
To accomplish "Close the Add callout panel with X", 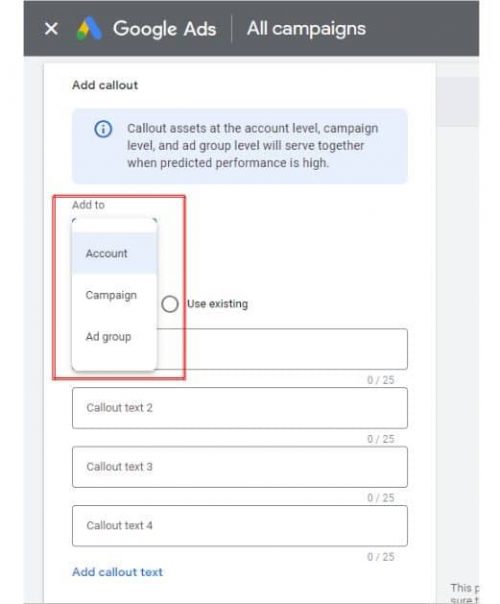I will pos(51,29).
